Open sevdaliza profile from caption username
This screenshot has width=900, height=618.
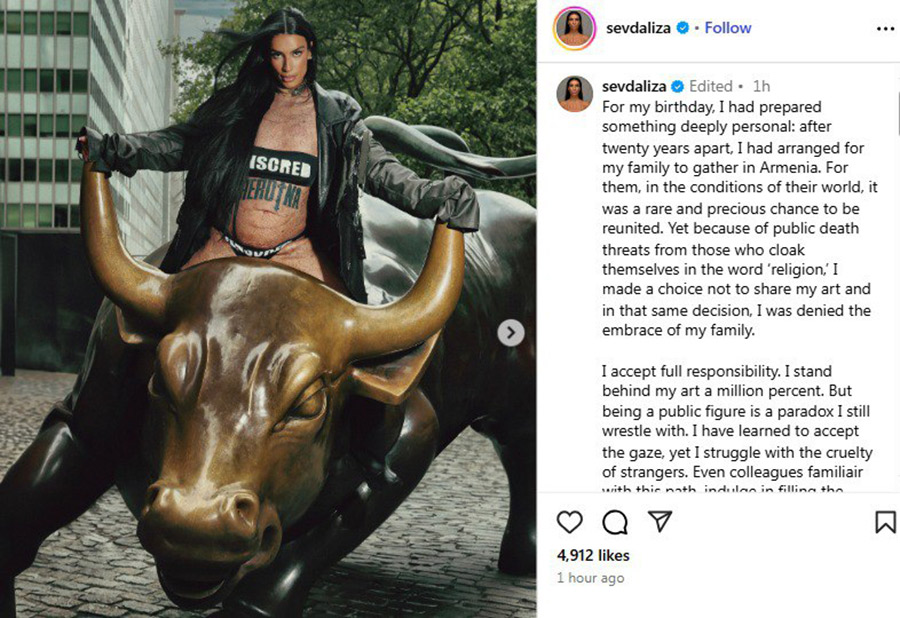(634, 86)
